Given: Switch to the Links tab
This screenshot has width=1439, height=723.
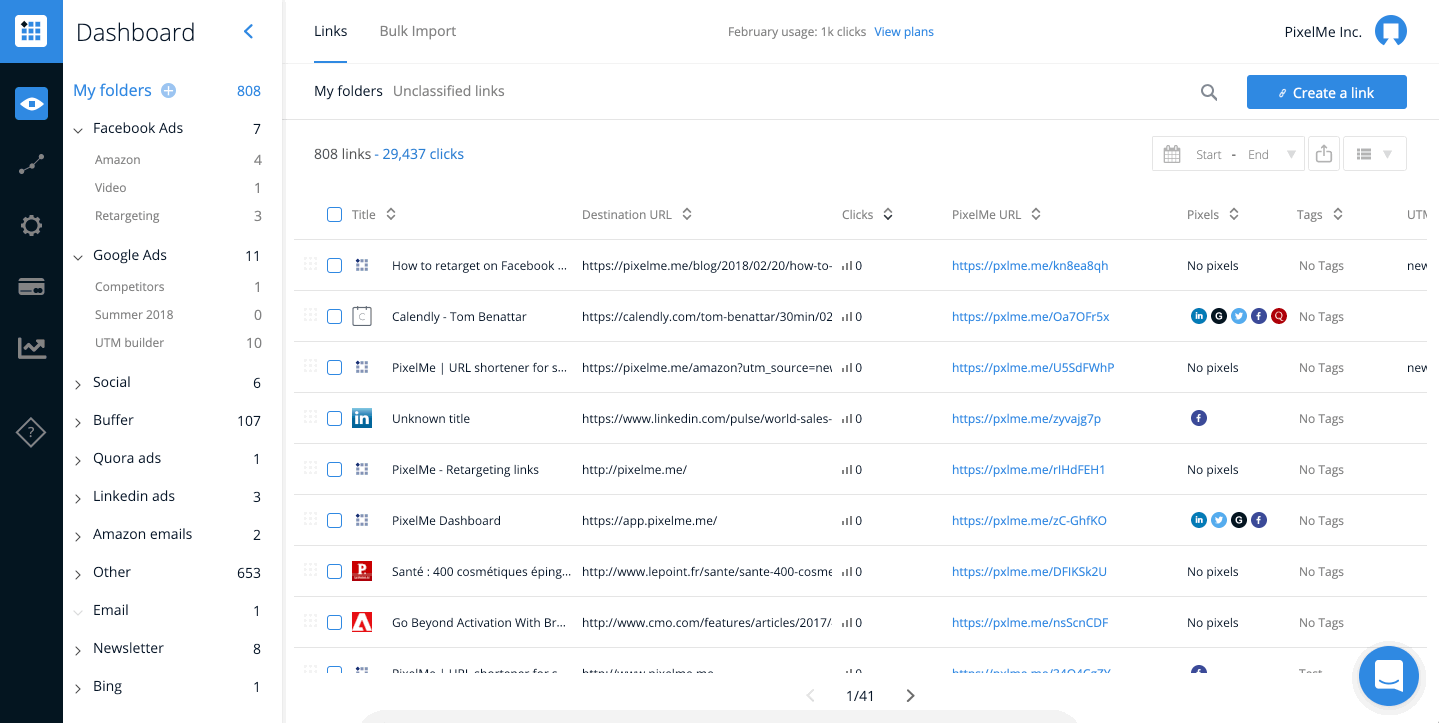Looking at the screenshot, I should click(x=331, y=31).
